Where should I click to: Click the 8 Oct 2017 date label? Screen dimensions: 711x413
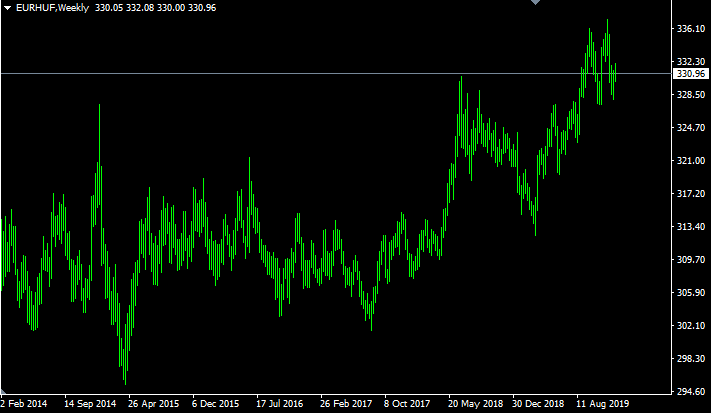tap(407, 403)
